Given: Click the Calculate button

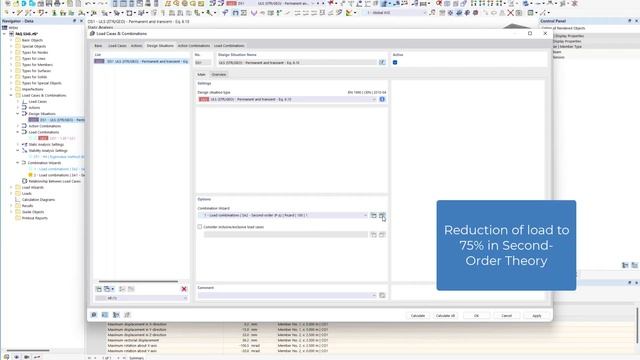Looking at the screenshot, I should pyautogui.click(x=418, y=316).
